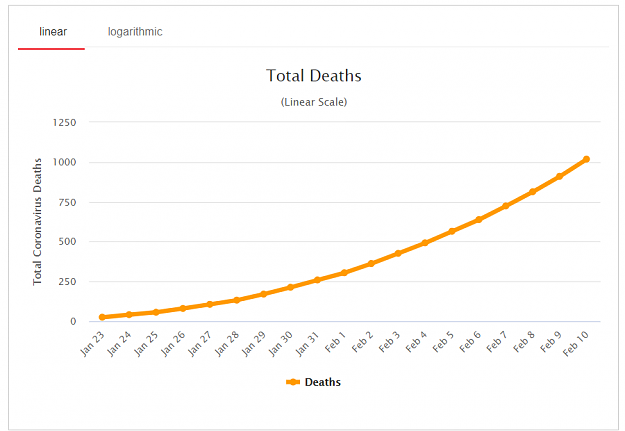Select the Feb 5 data point
Image resolution: width=625 pixels, height=431 pixels.
(x=452, y=231)
